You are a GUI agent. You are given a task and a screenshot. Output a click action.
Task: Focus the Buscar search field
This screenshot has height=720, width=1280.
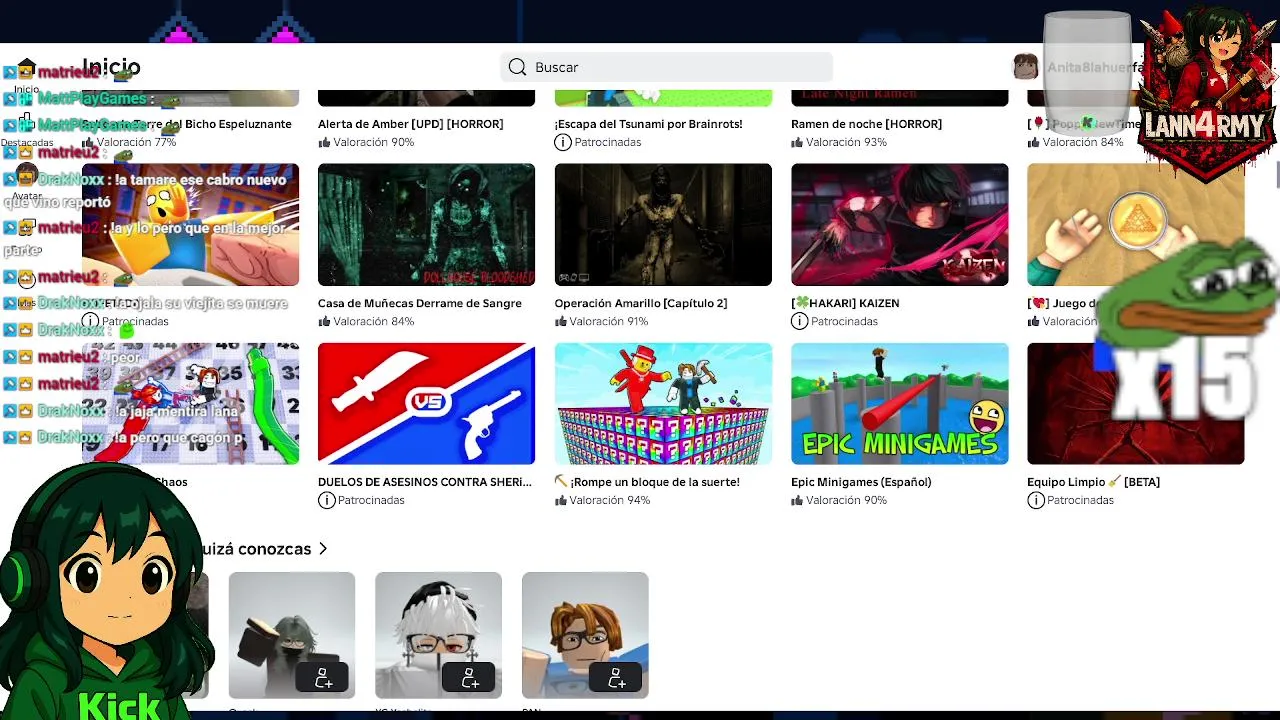pos(666,67)
